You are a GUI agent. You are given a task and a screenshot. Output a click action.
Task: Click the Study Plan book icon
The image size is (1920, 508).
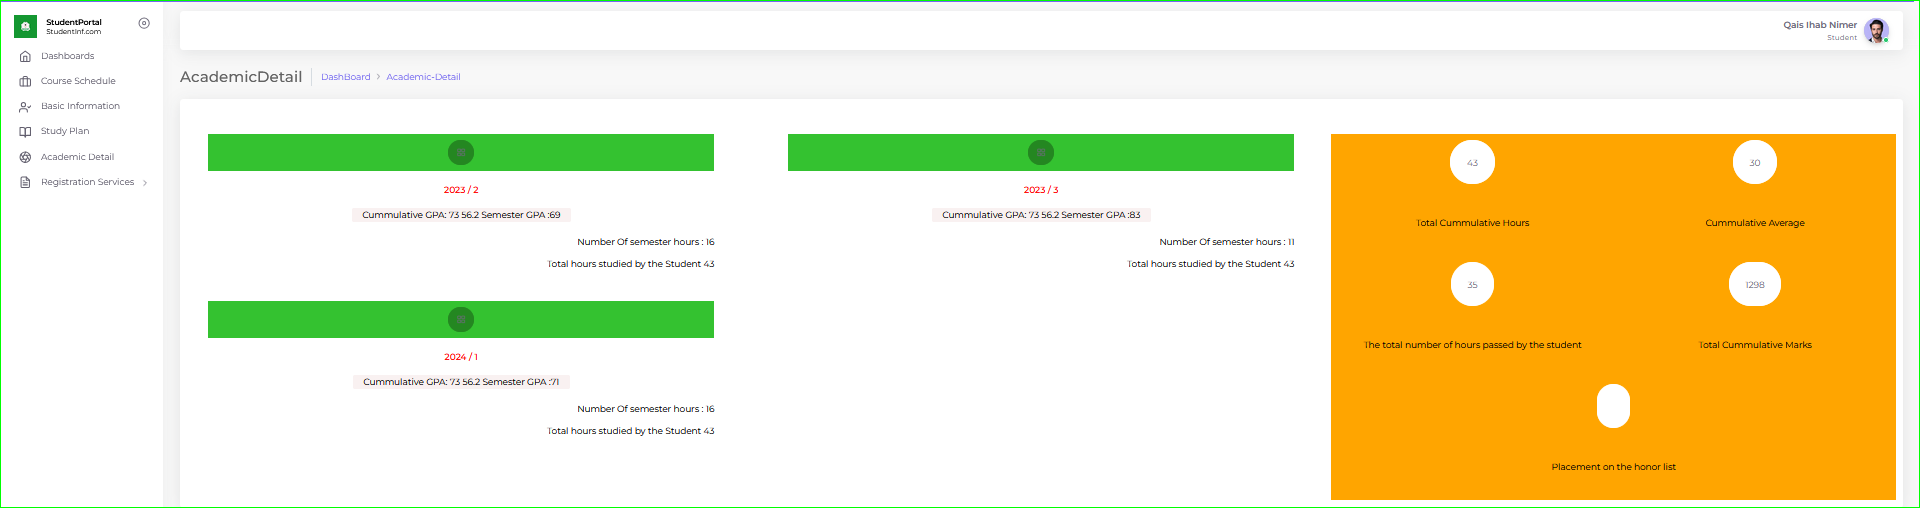click(x=25, y=132)
